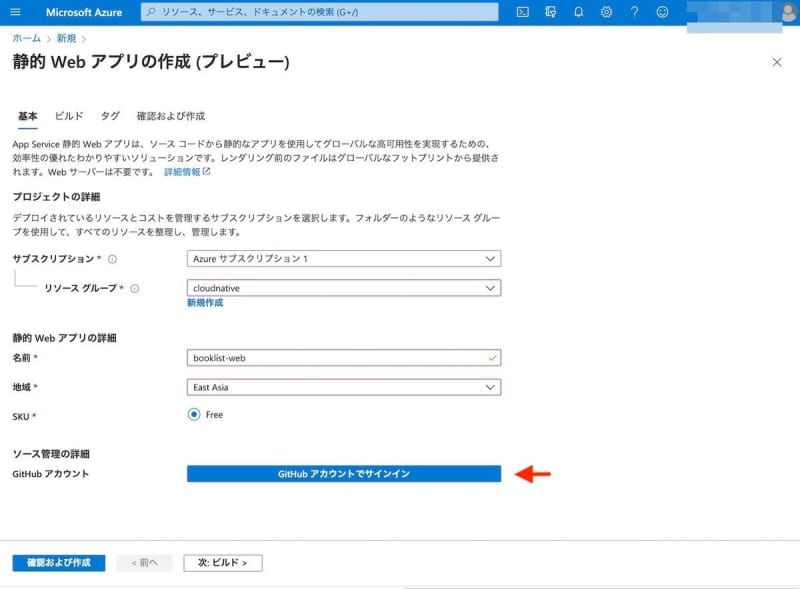The height and width of the screenshot is (589, 800).
Task: Select the Free SKU radio button
Action: [x=194, y=414]
